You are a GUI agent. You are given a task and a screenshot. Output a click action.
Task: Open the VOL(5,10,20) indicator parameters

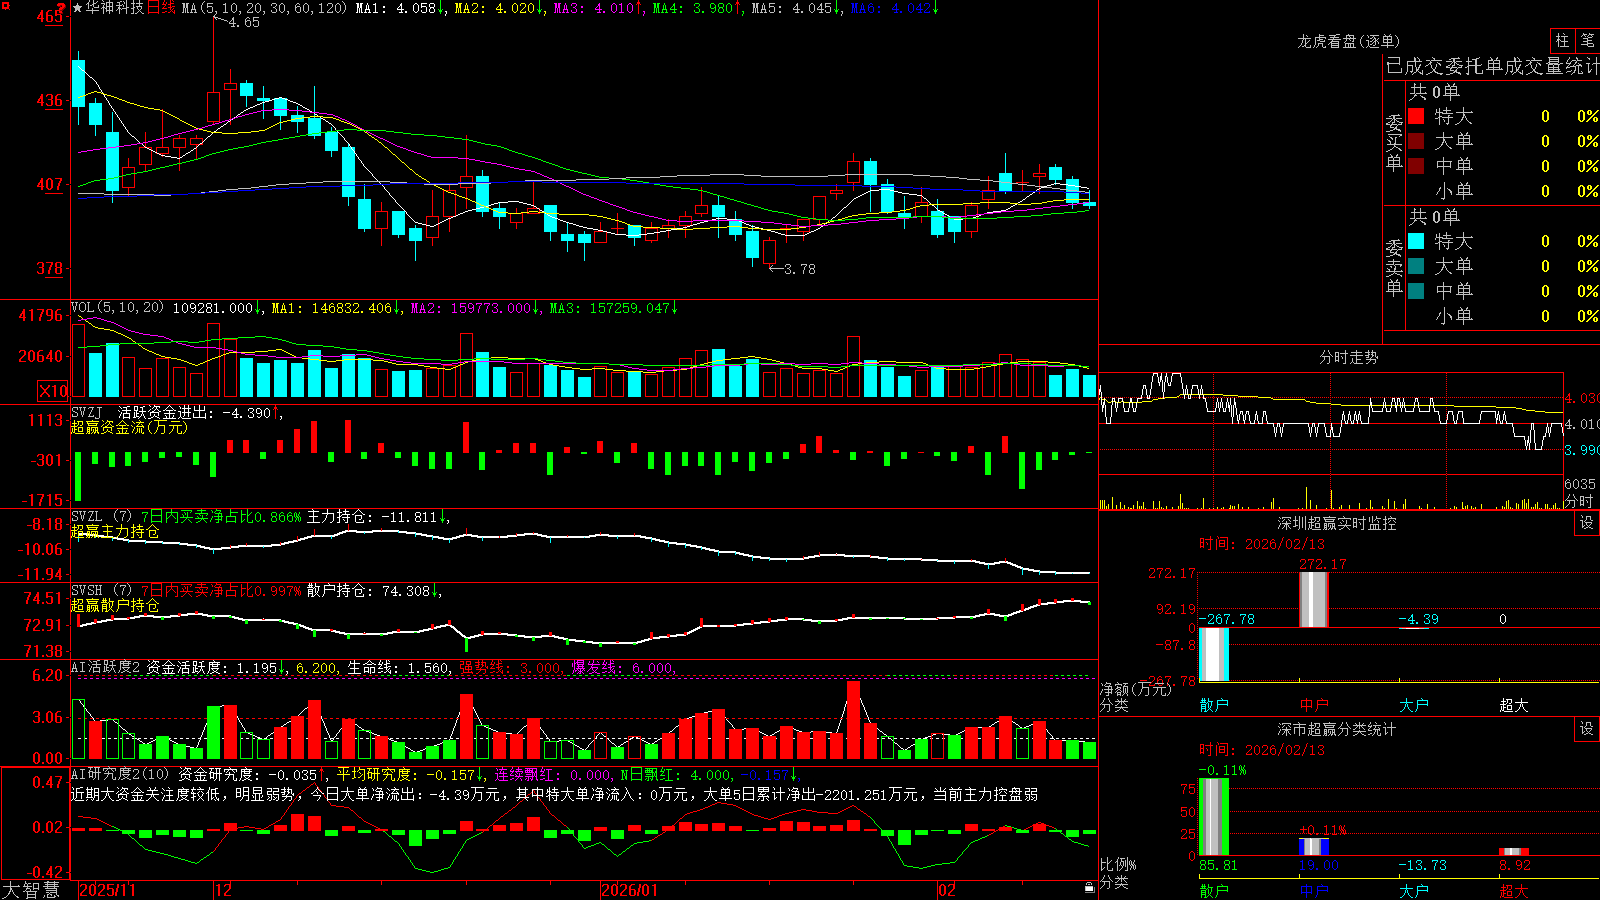point(117,308)
